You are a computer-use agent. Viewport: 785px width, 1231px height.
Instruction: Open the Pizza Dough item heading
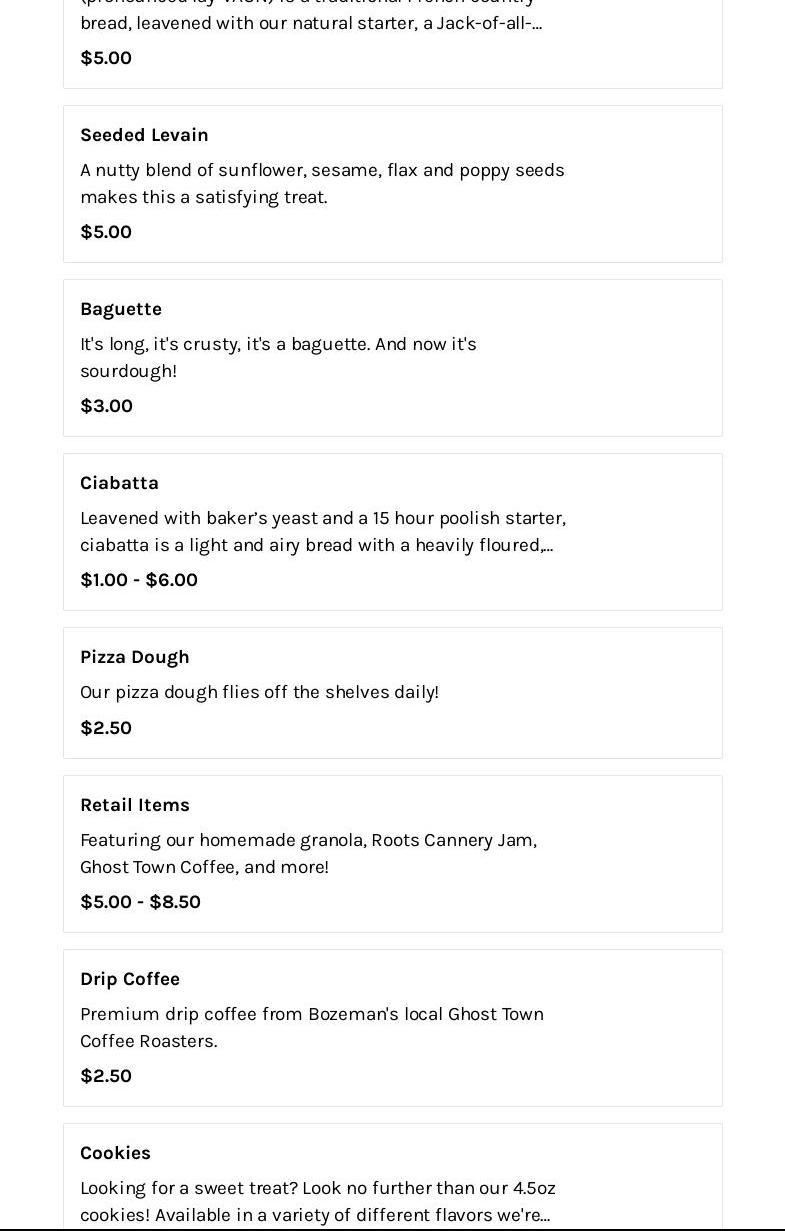[x=134, y=657]
